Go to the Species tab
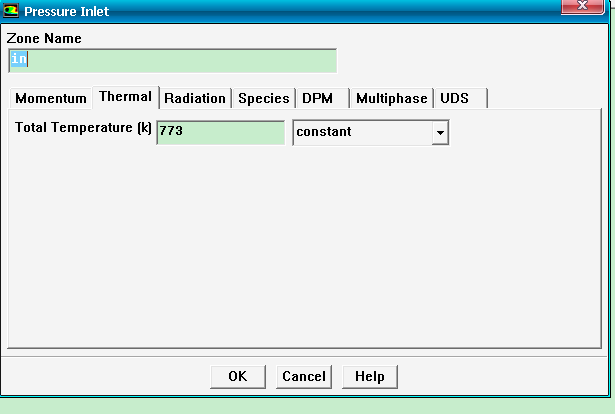Image resolution: width=615 pixels, height=414 pixels. [264, 98]
